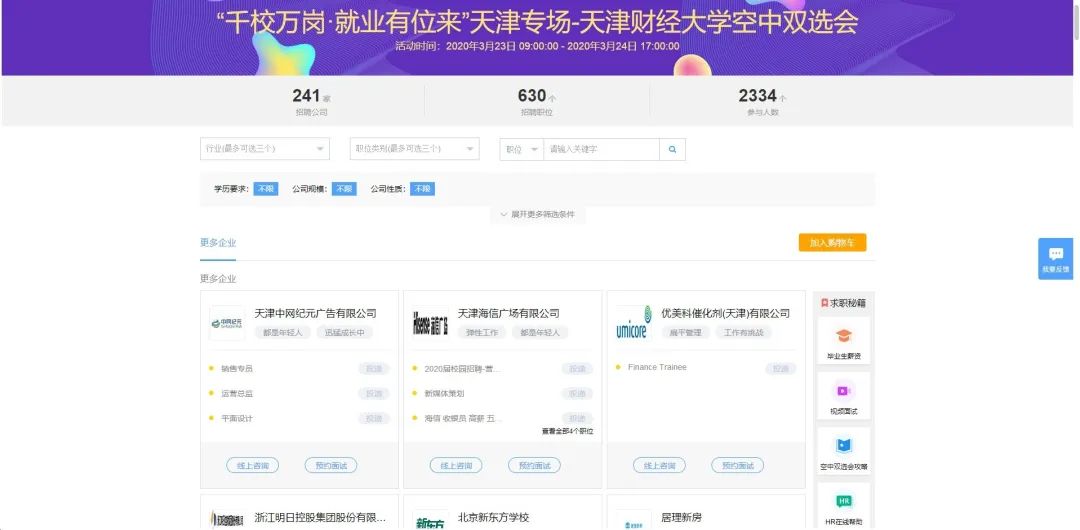Click 投递 for 平面设计
1080x530 pixels.
click(373, 418)
